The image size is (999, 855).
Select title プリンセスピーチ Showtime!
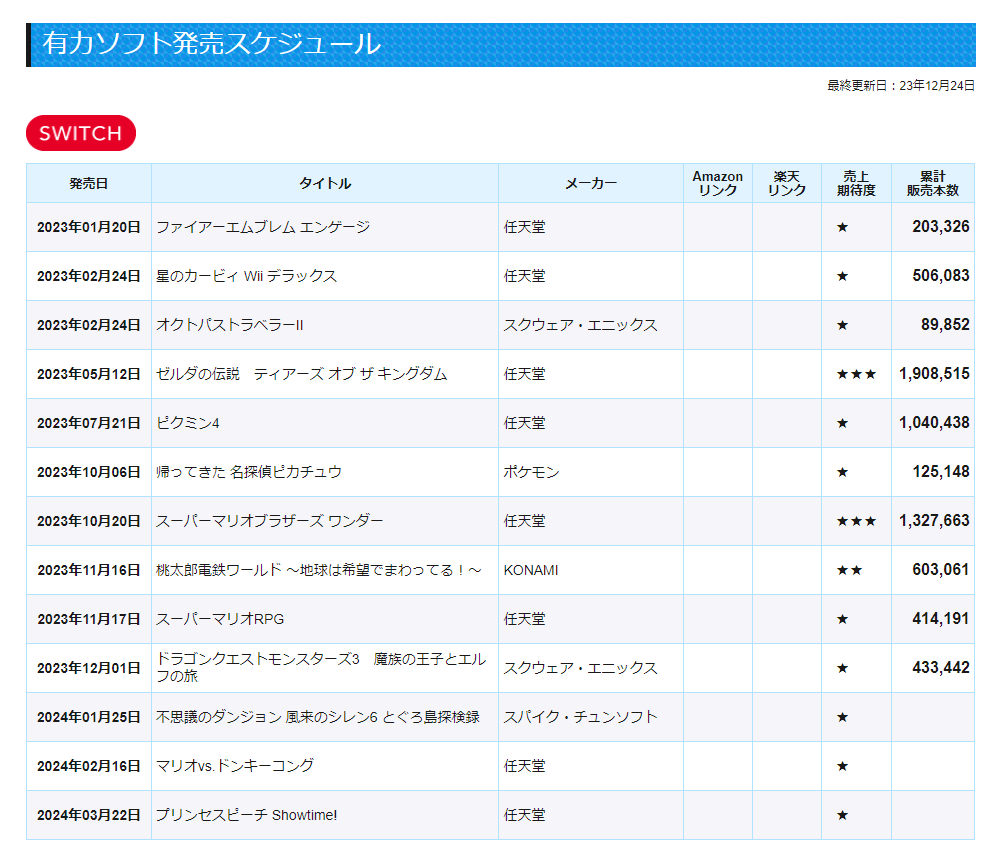click(247, 815)
